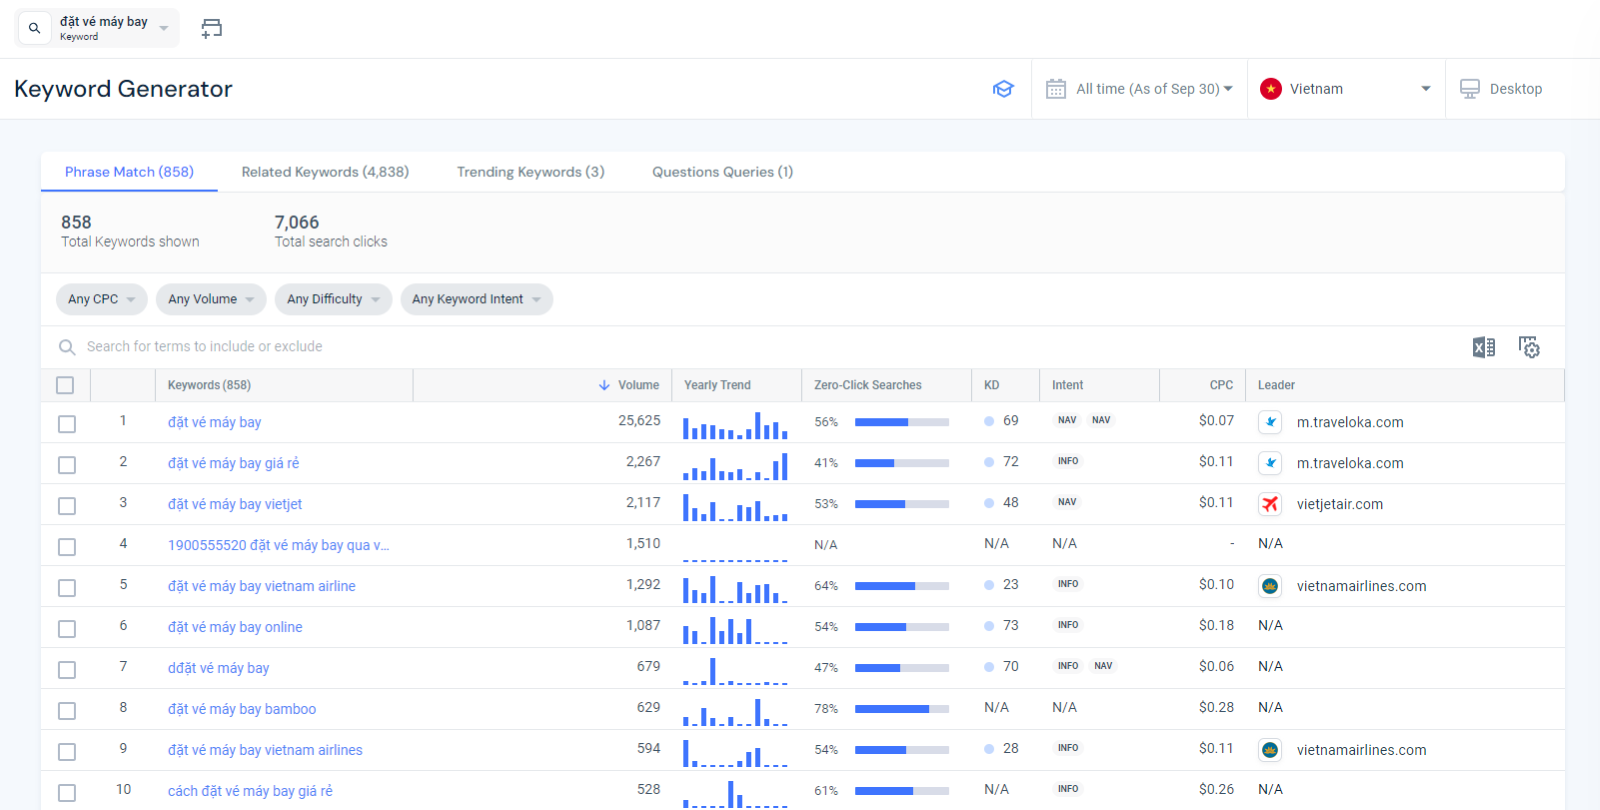1600x810 pixels.
Task: Open Any Difficulty filter
Action: pos(333,299)
